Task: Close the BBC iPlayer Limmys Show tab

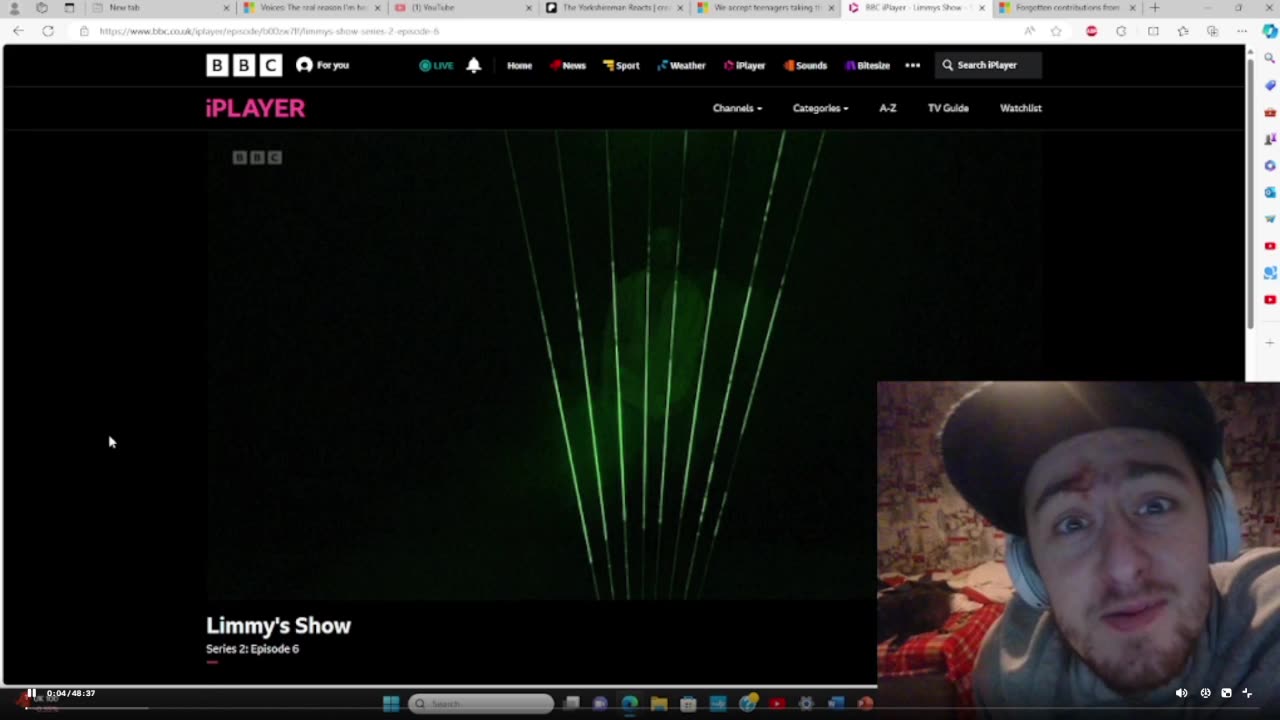Action: (x=981, y=8)
